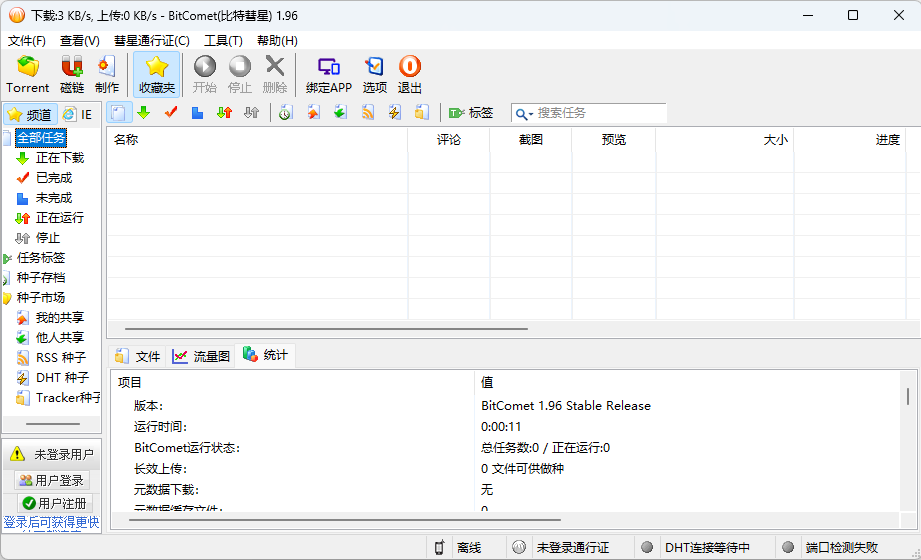The height and width of the screenshot is (560, 921).
Task: Click into the 搜索任务 search field
Action: (x=598, y=113)
